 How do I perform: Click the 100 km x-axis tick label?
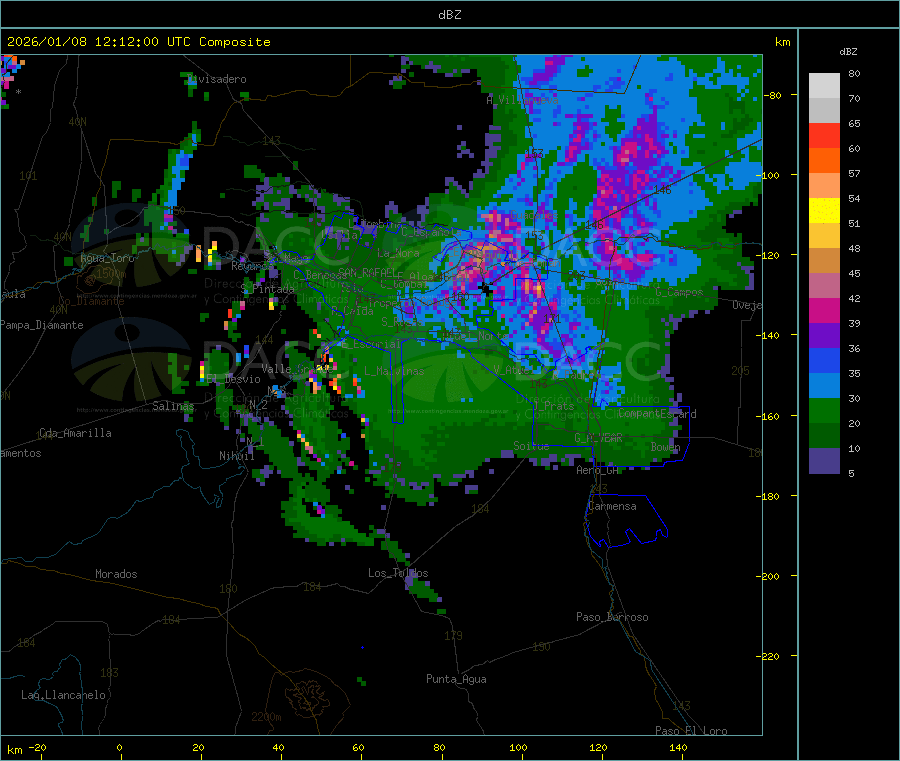(518, 747)
